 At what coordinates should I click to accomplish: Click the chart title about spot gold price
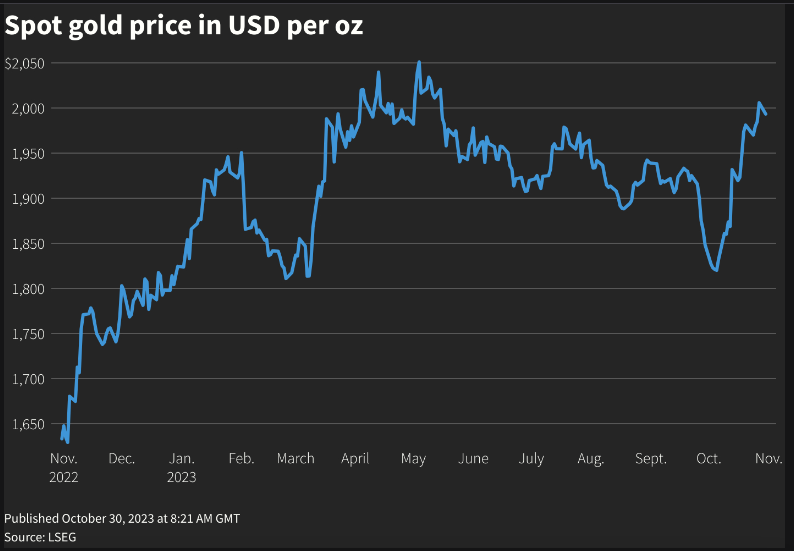184,28
